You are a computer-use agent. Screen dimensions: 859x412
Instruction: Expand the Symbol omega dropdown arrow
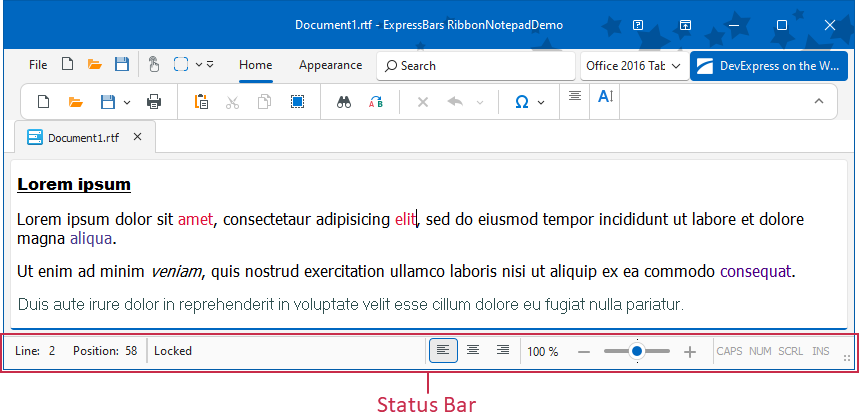[541, 102]
